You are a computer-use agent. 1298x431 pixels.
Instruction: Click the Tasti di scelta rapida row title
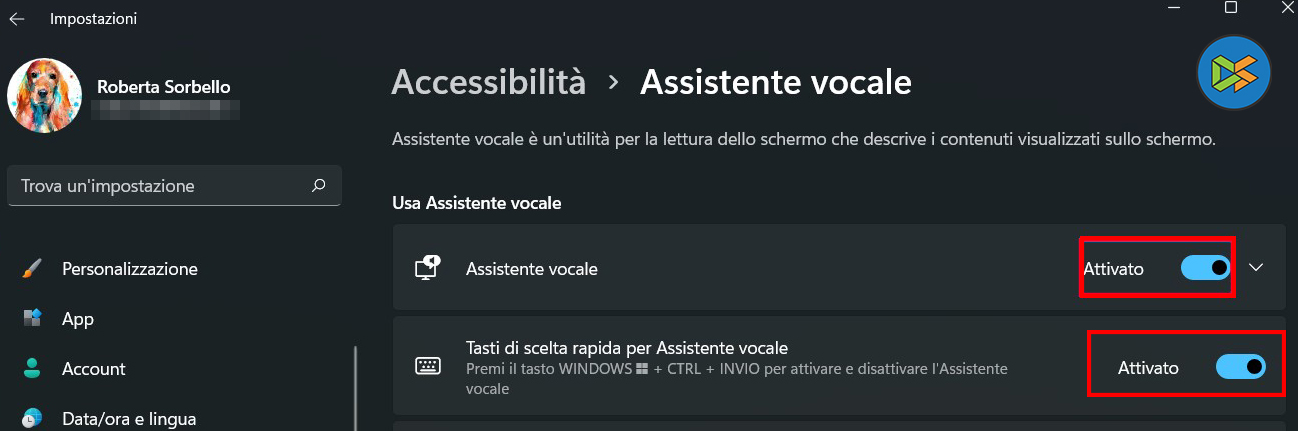coord(627,348)
